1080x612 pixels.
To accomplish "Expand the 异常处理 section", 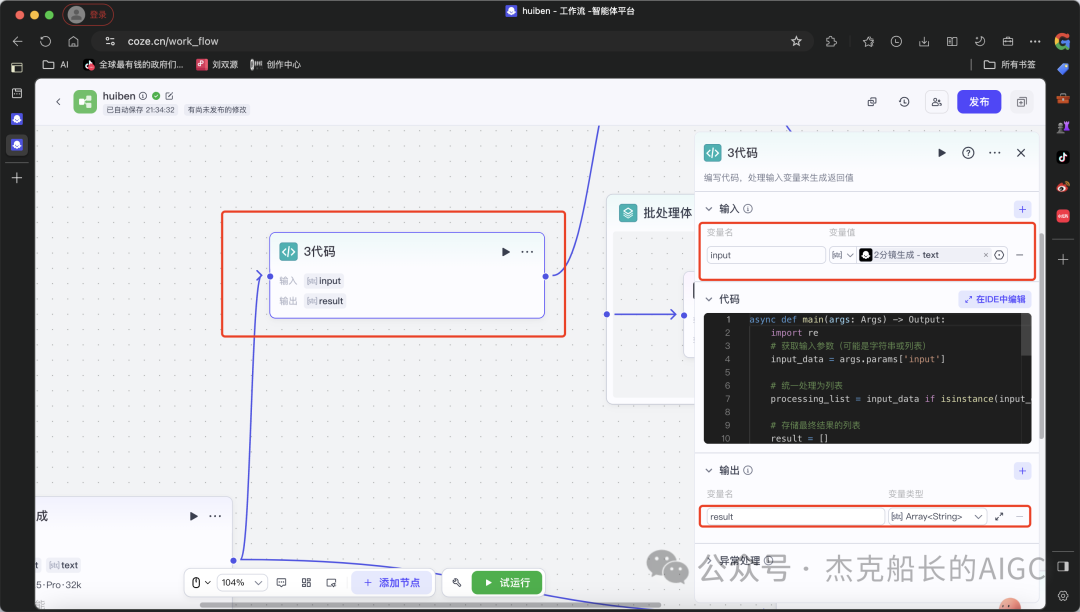I will click(x=709, y=560).
